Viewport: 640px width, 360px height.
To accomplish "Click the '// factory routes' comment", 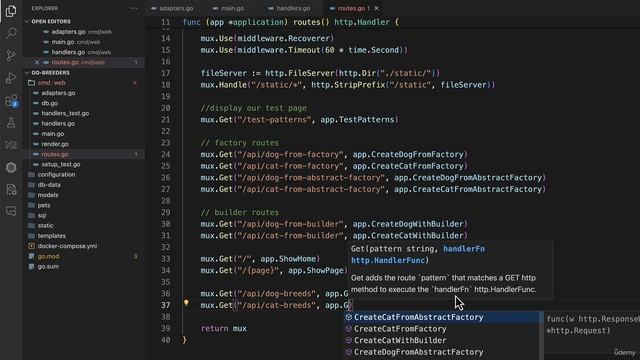I will 240,143.
